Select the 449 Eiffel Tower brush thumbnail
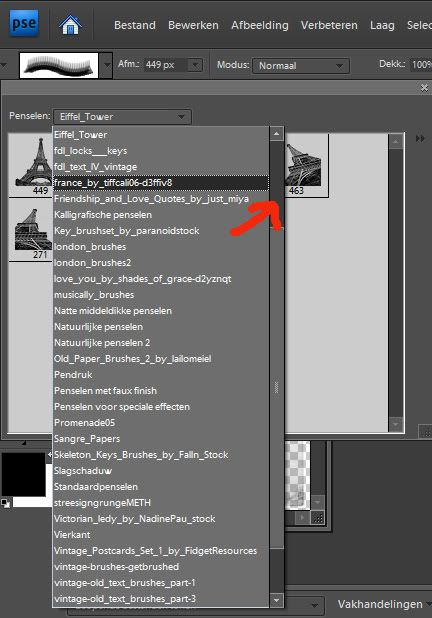 31,165
